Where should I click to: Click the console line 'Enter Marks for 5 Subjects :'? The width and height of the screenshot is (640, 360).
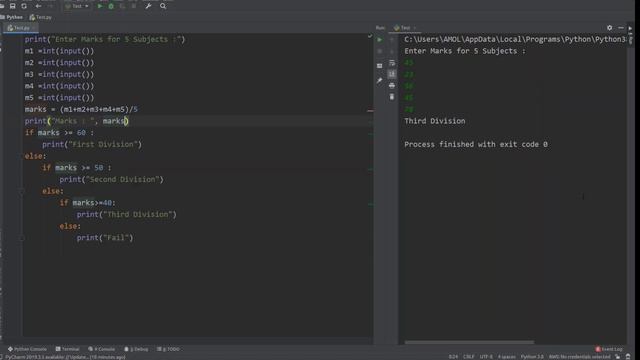tap(465, 51)
